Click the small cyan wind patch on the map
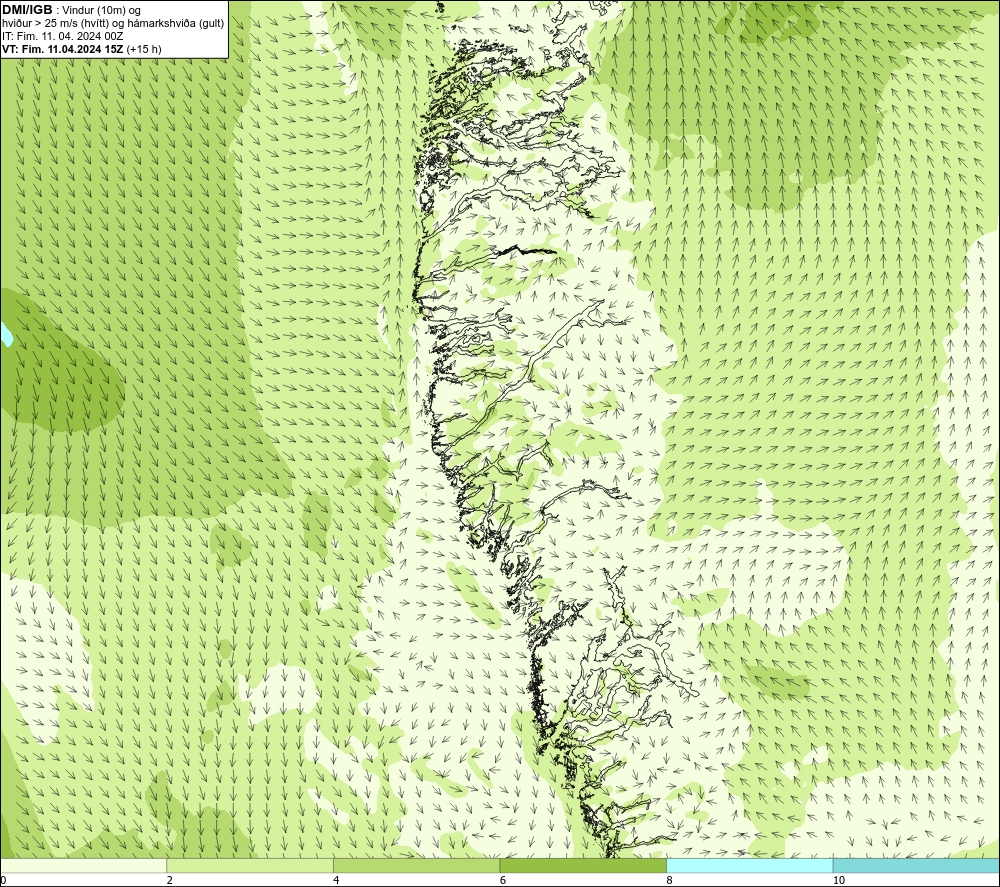This screenshot has height=887, width=1000. pyautogui.click(x=6, y=334)
